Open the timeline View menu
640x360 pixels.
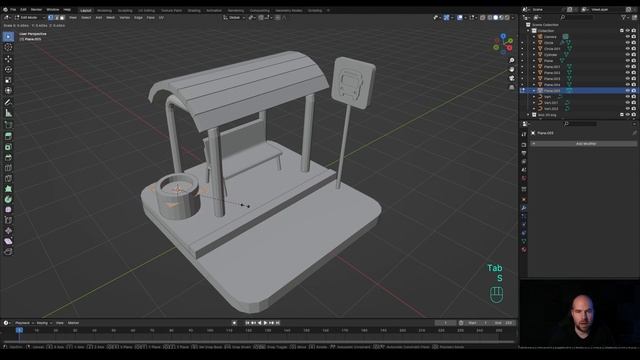pos(60,323)
